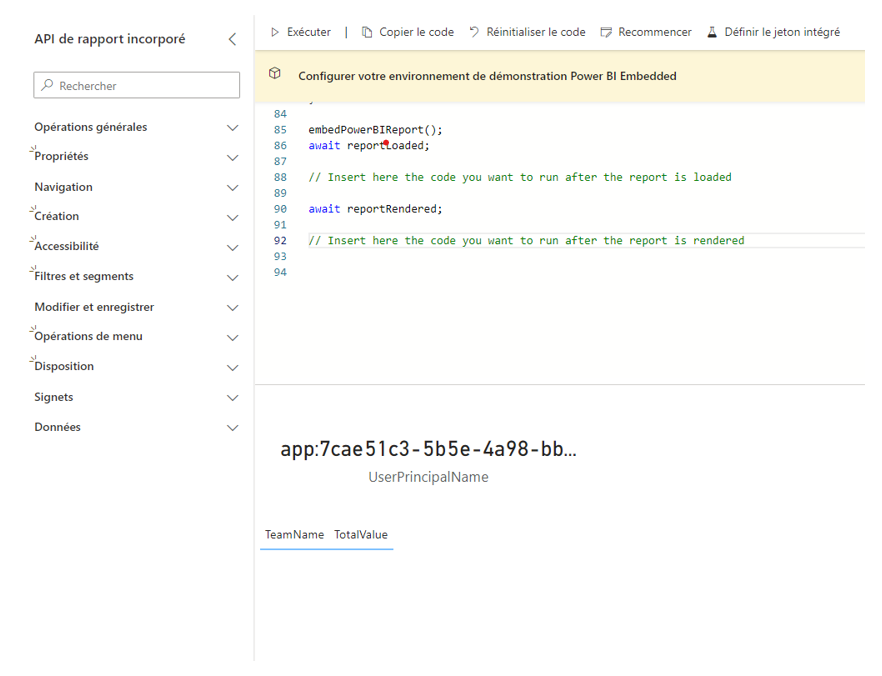Click UserPrincipalName card label
This screenshot has height=676, width=882.
click(x=428, y=477)
